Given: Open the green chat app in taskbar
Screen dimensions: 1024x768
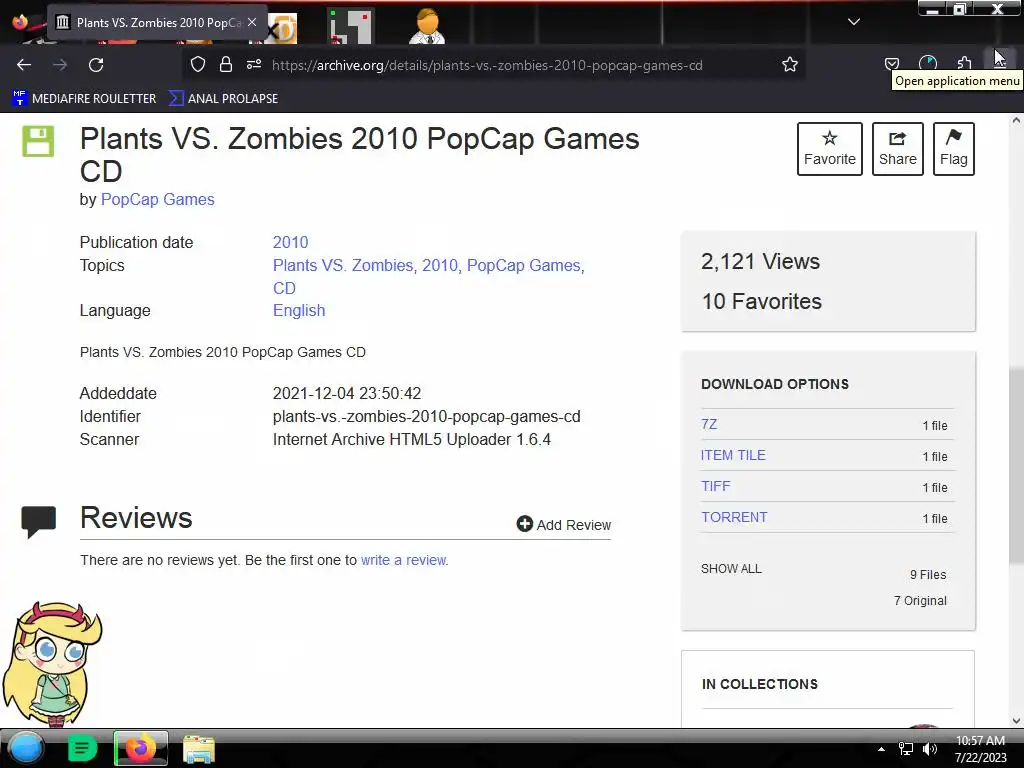Looking at the screenshot, I should tap(82, 748).
